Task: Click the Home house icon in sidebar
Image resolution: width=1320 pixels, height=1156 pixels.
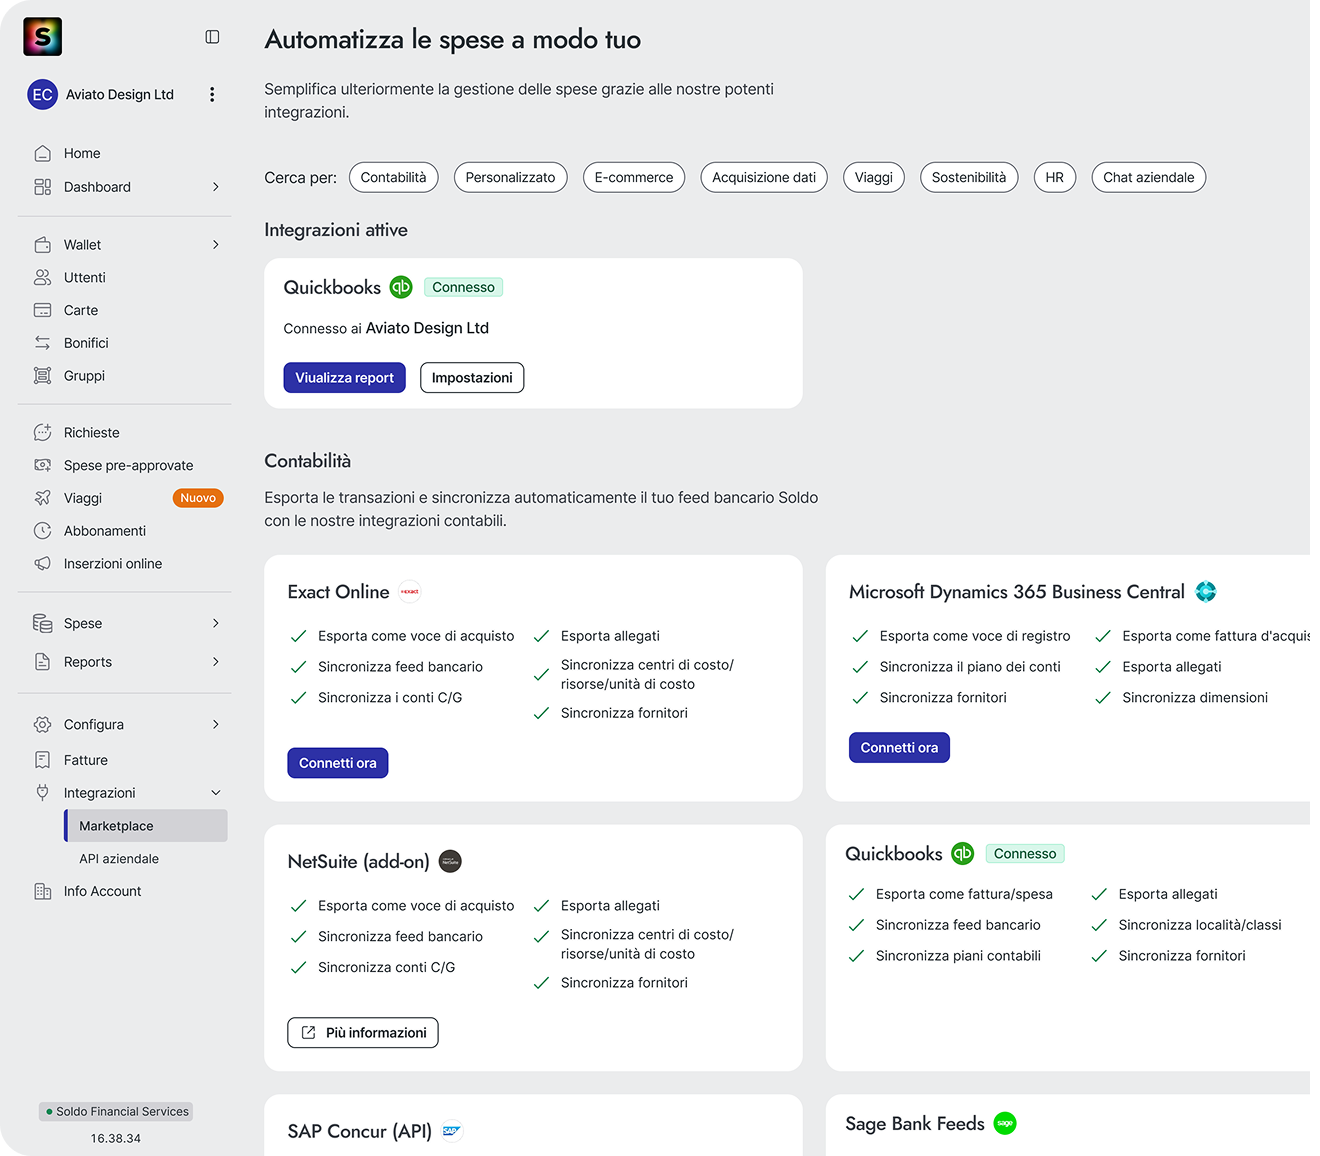Action: point(42,153)
